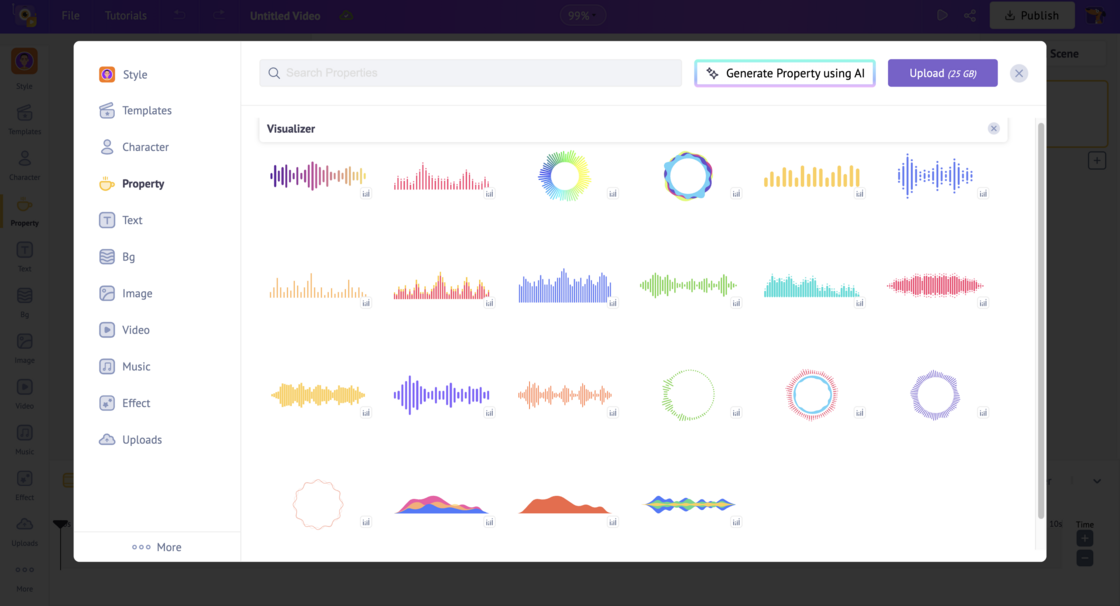
Task: Preview the video with the play icon
Action: tap(942, 15)
